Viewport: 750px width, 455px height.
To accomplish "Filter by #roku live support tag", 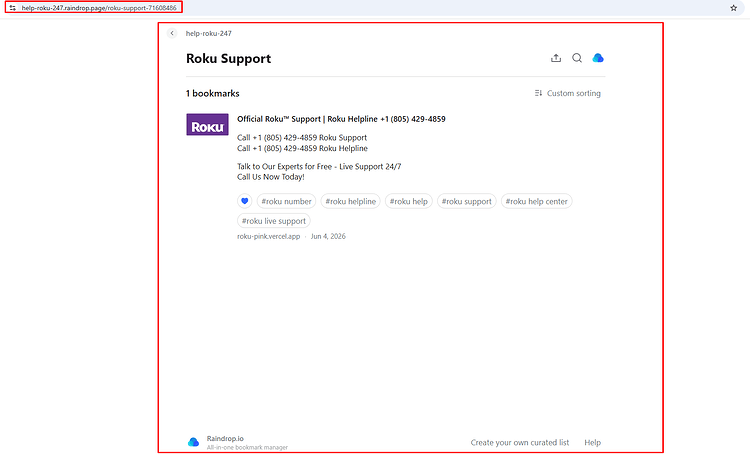I will (x=274, y=221).
